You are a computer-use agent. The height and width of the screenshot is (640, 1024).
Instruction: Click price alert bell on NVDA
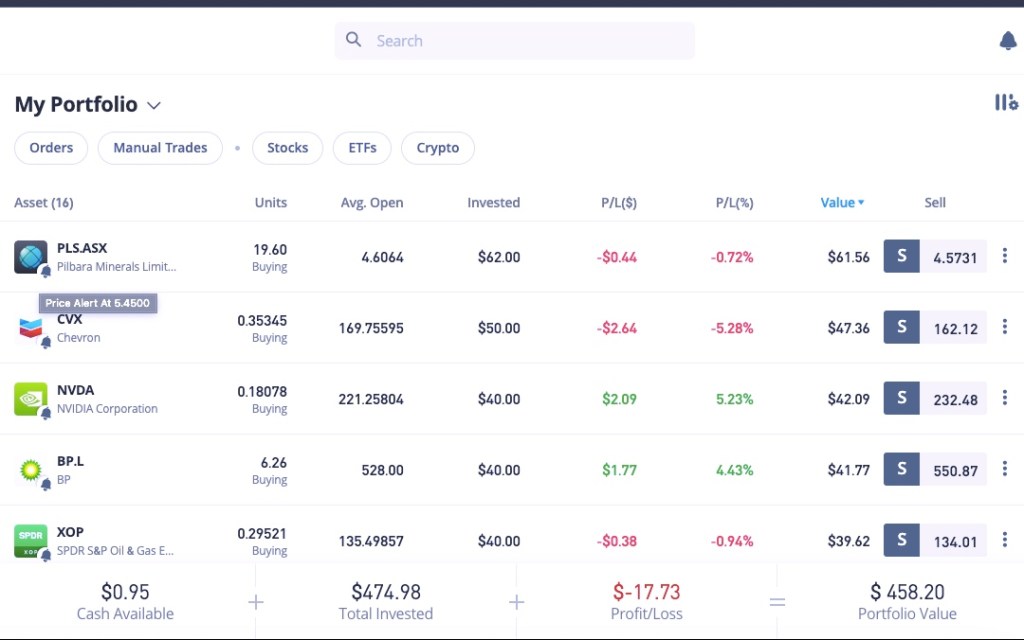[46, 414]
